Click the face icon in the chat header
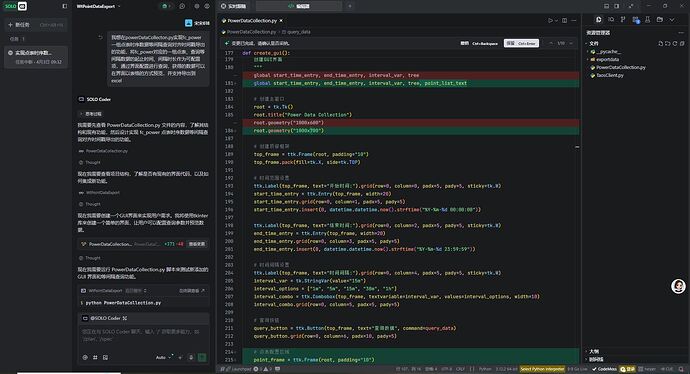The image size is (690, 374). [x=207, y=6]
